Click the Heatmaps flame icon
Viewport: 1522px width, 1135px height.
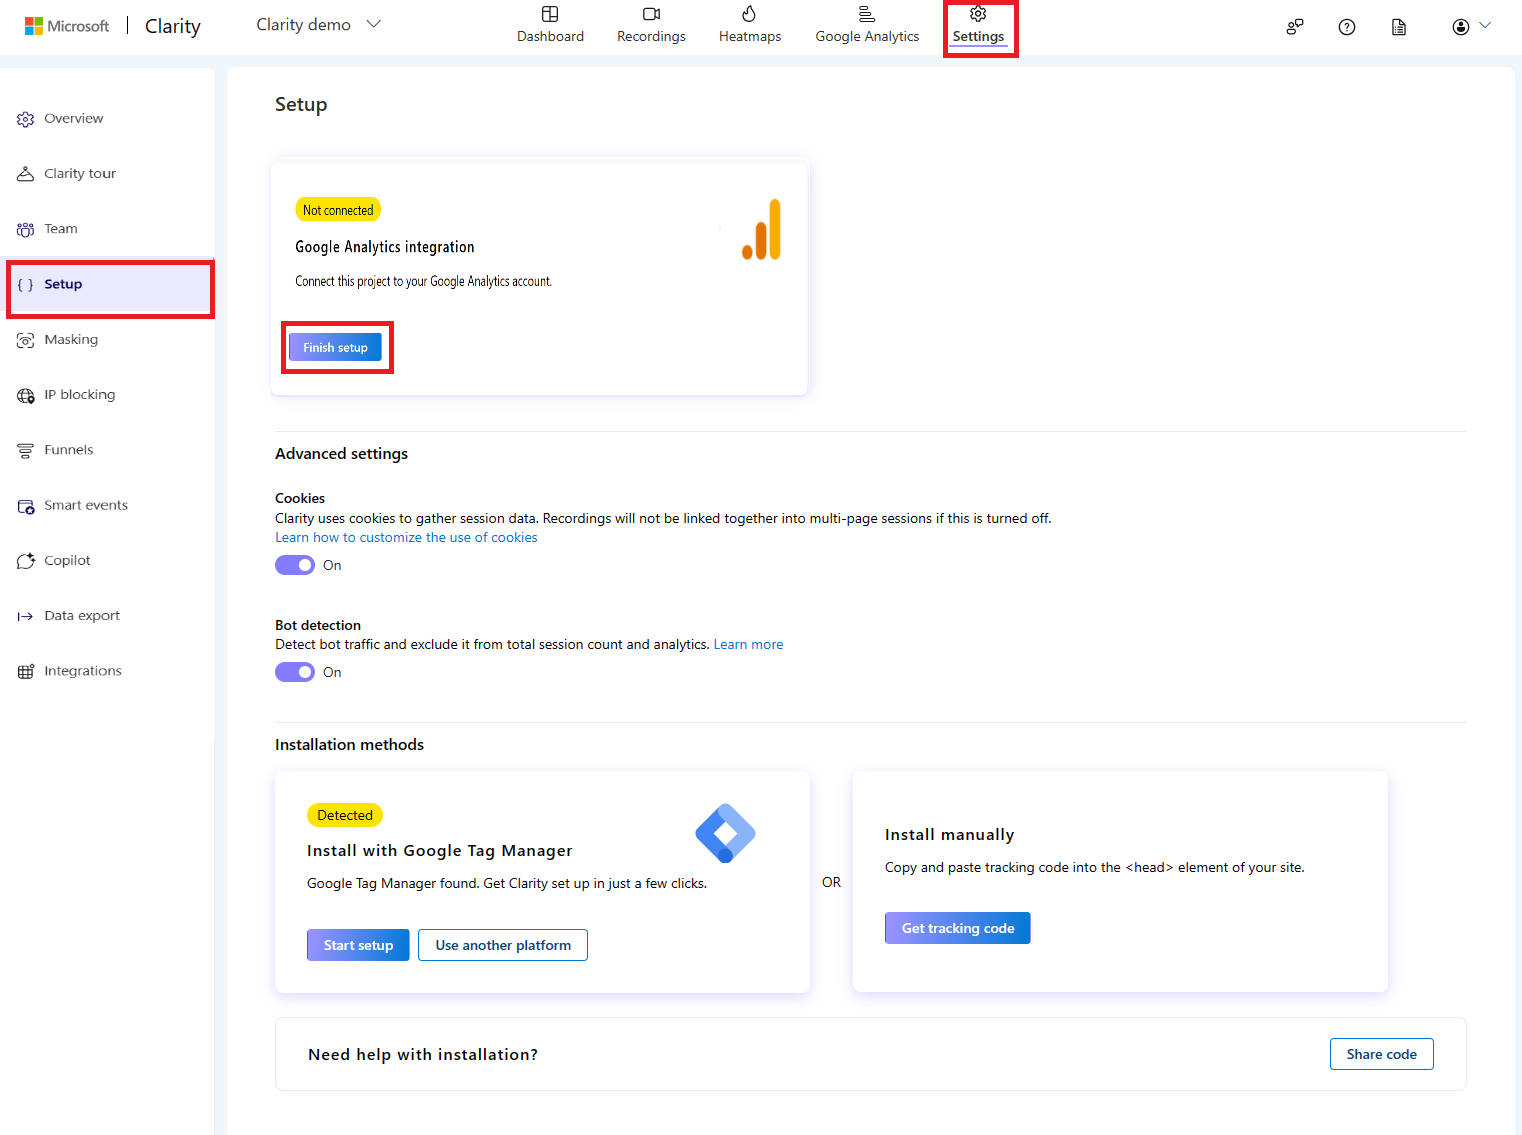point(749,14)
